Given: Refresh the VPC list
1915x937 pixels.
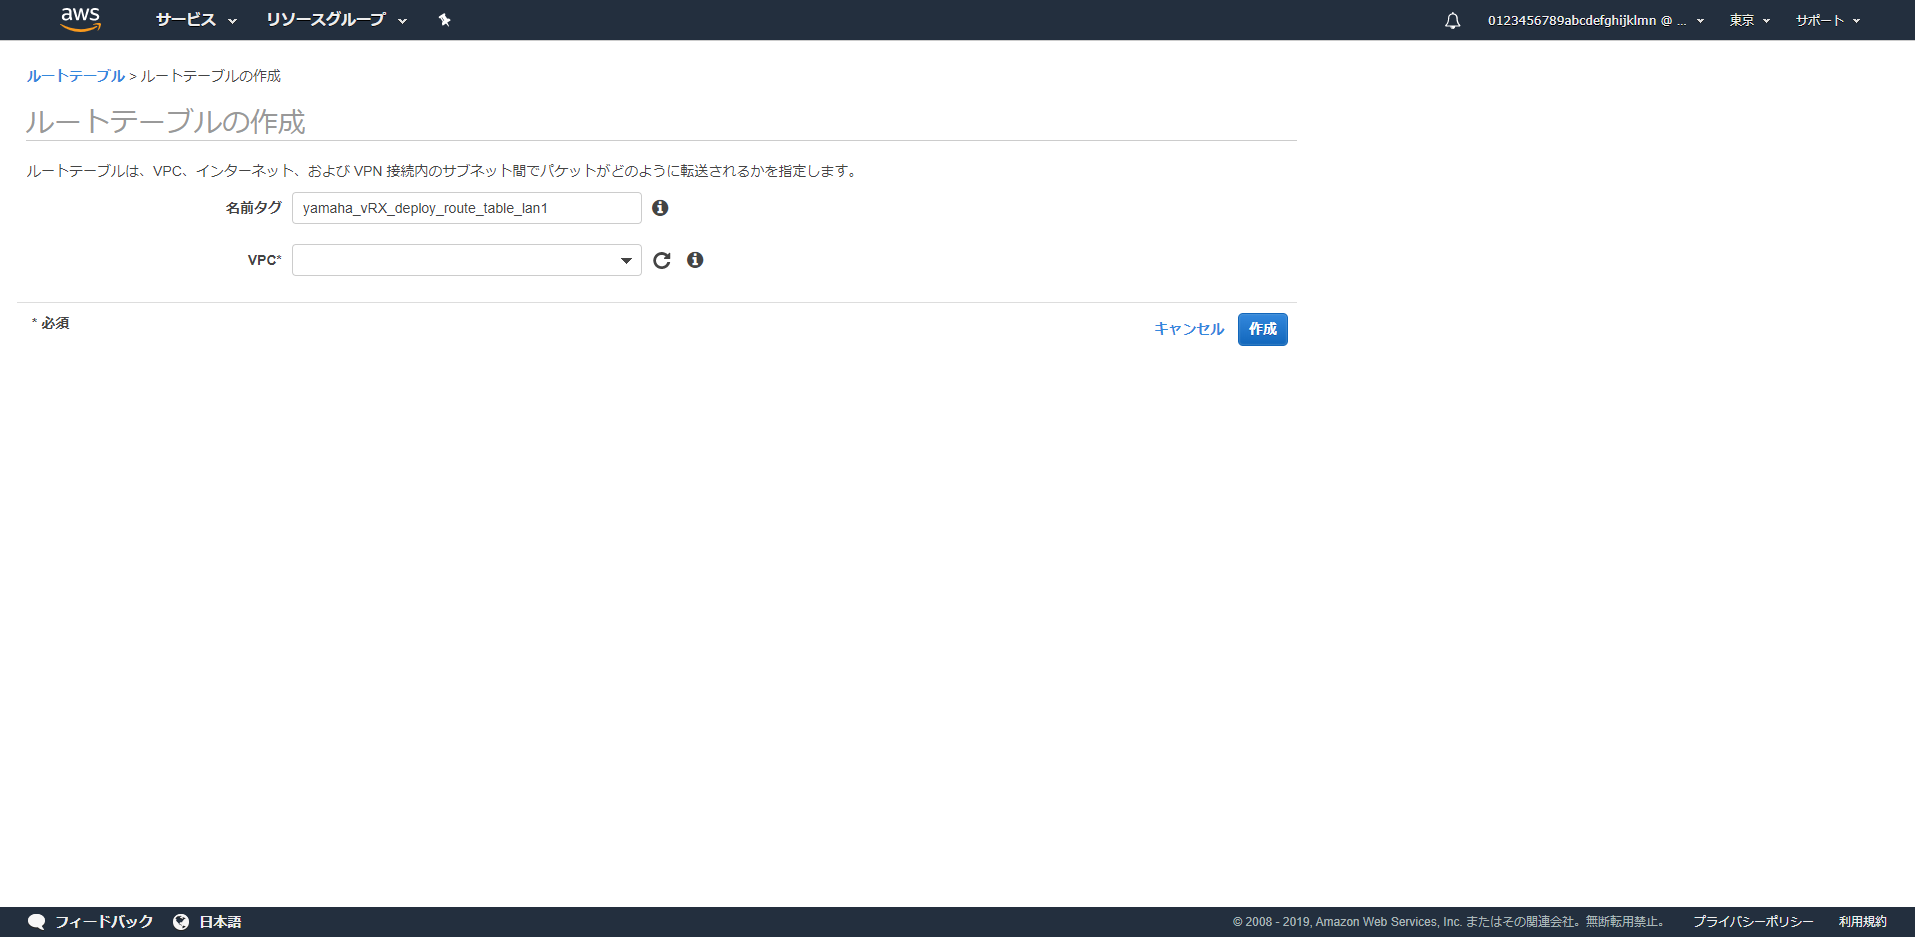Looking at the screenshot, I should 661,260.
